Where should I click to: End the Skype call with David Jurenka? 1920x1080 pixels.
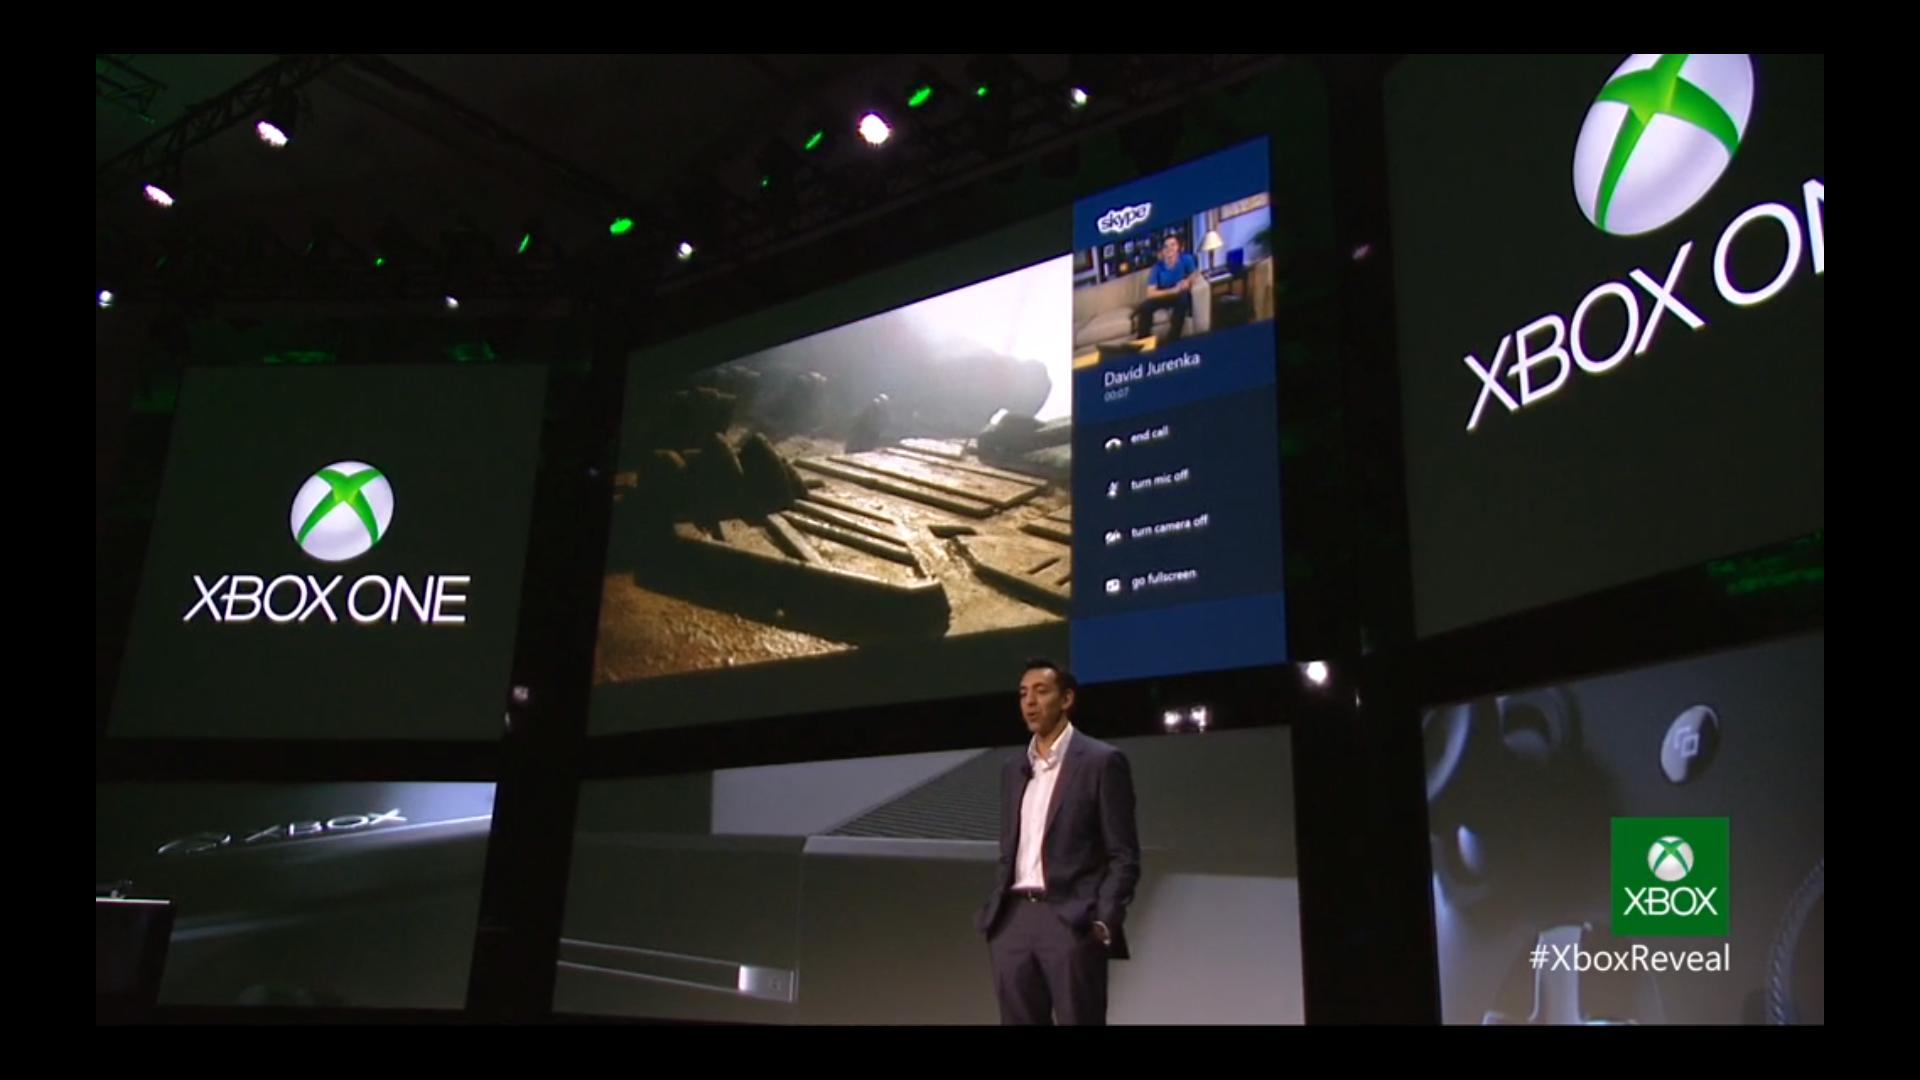(1137, 438)
